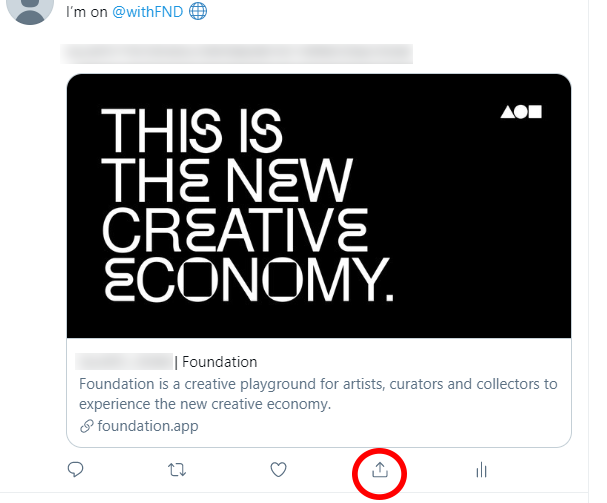The image size is (607, 503).
Task: Click the triangle-circle-square Foundation logo
Action: pyautogui.click(x=521, y=112)
